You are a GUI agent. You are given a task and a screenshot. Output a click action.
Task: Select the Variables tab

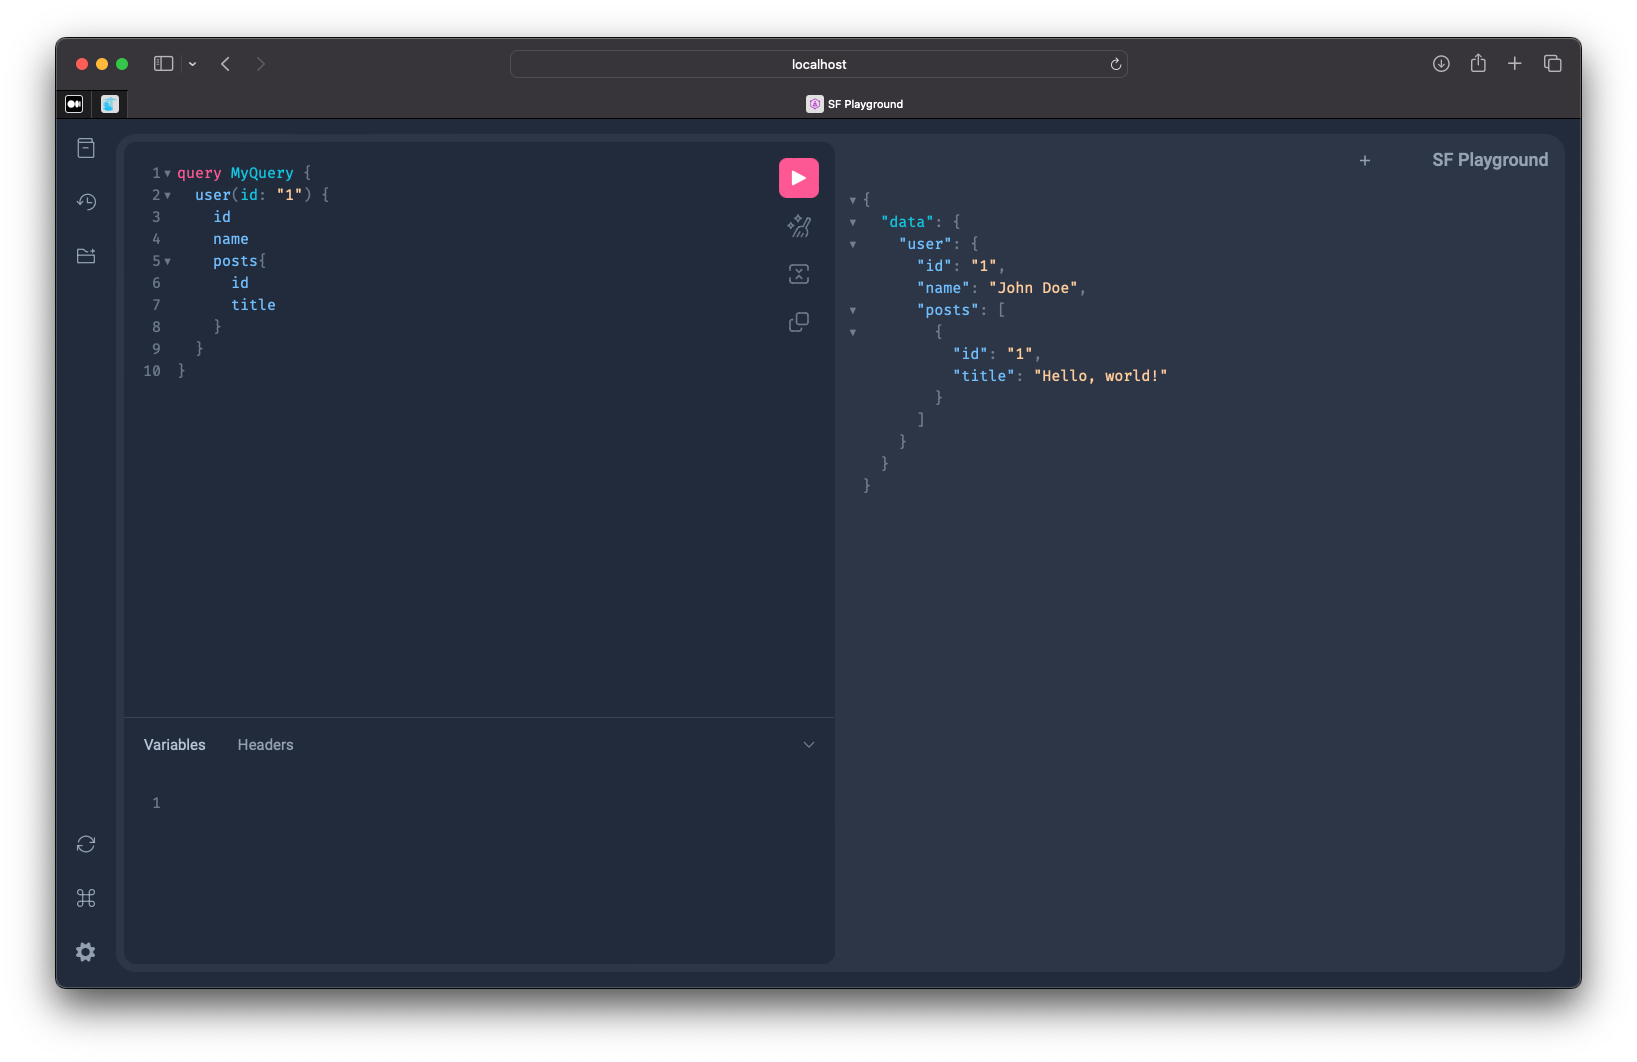(174, 745)
